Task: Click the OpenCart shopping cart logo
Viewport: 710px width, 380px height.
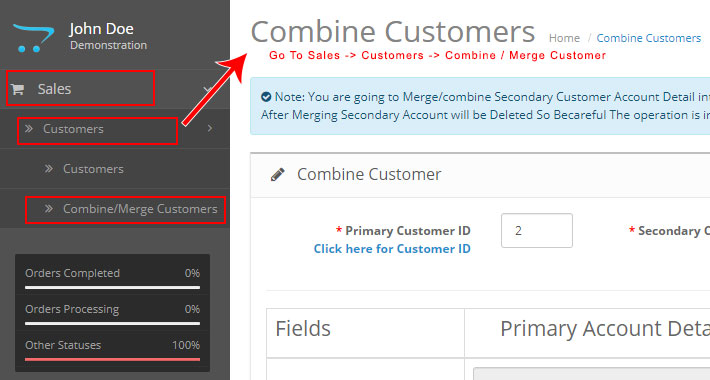Action: point(34,38)
